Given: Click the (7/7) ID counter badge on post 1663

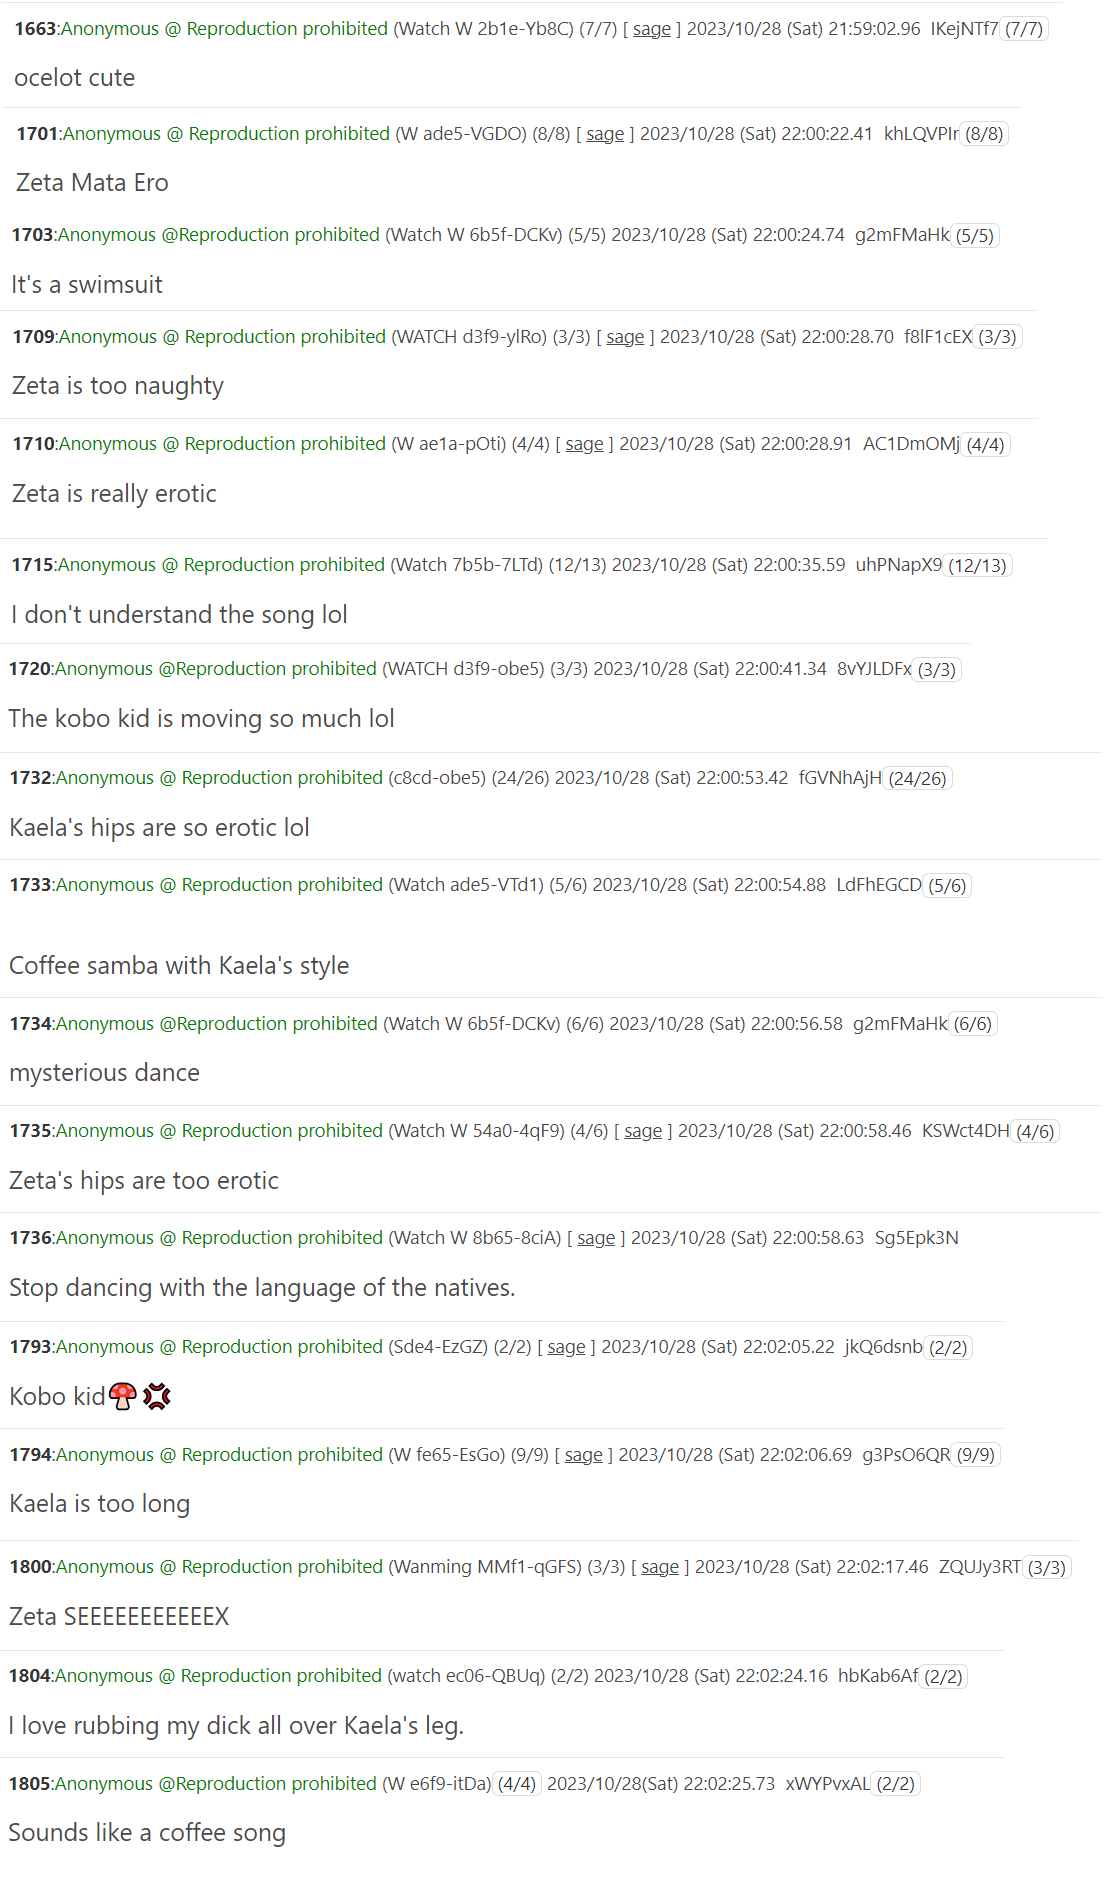Looking at the screenshot, I should [1023, 29].
